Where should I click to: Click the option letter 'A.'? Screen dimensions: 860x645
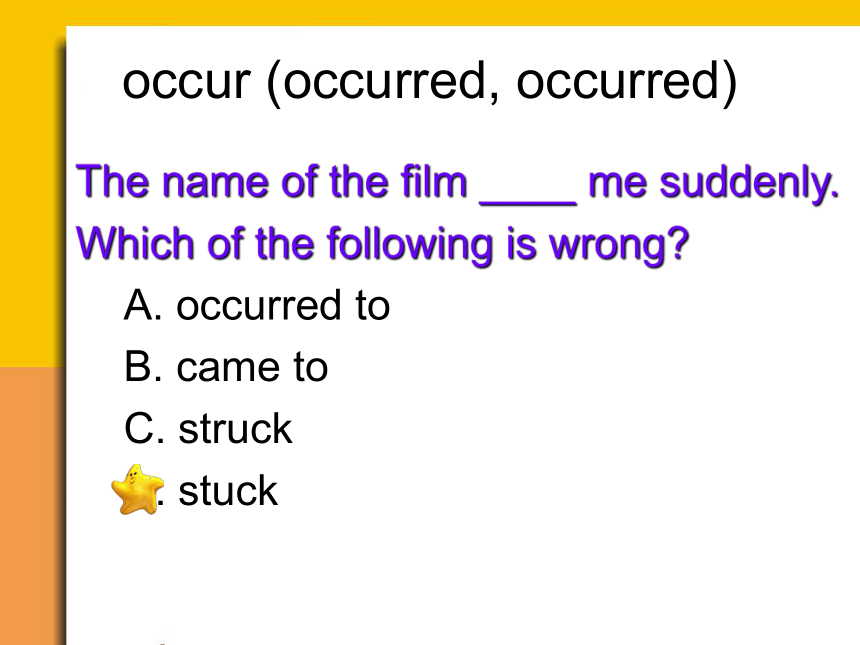(143, 305)
